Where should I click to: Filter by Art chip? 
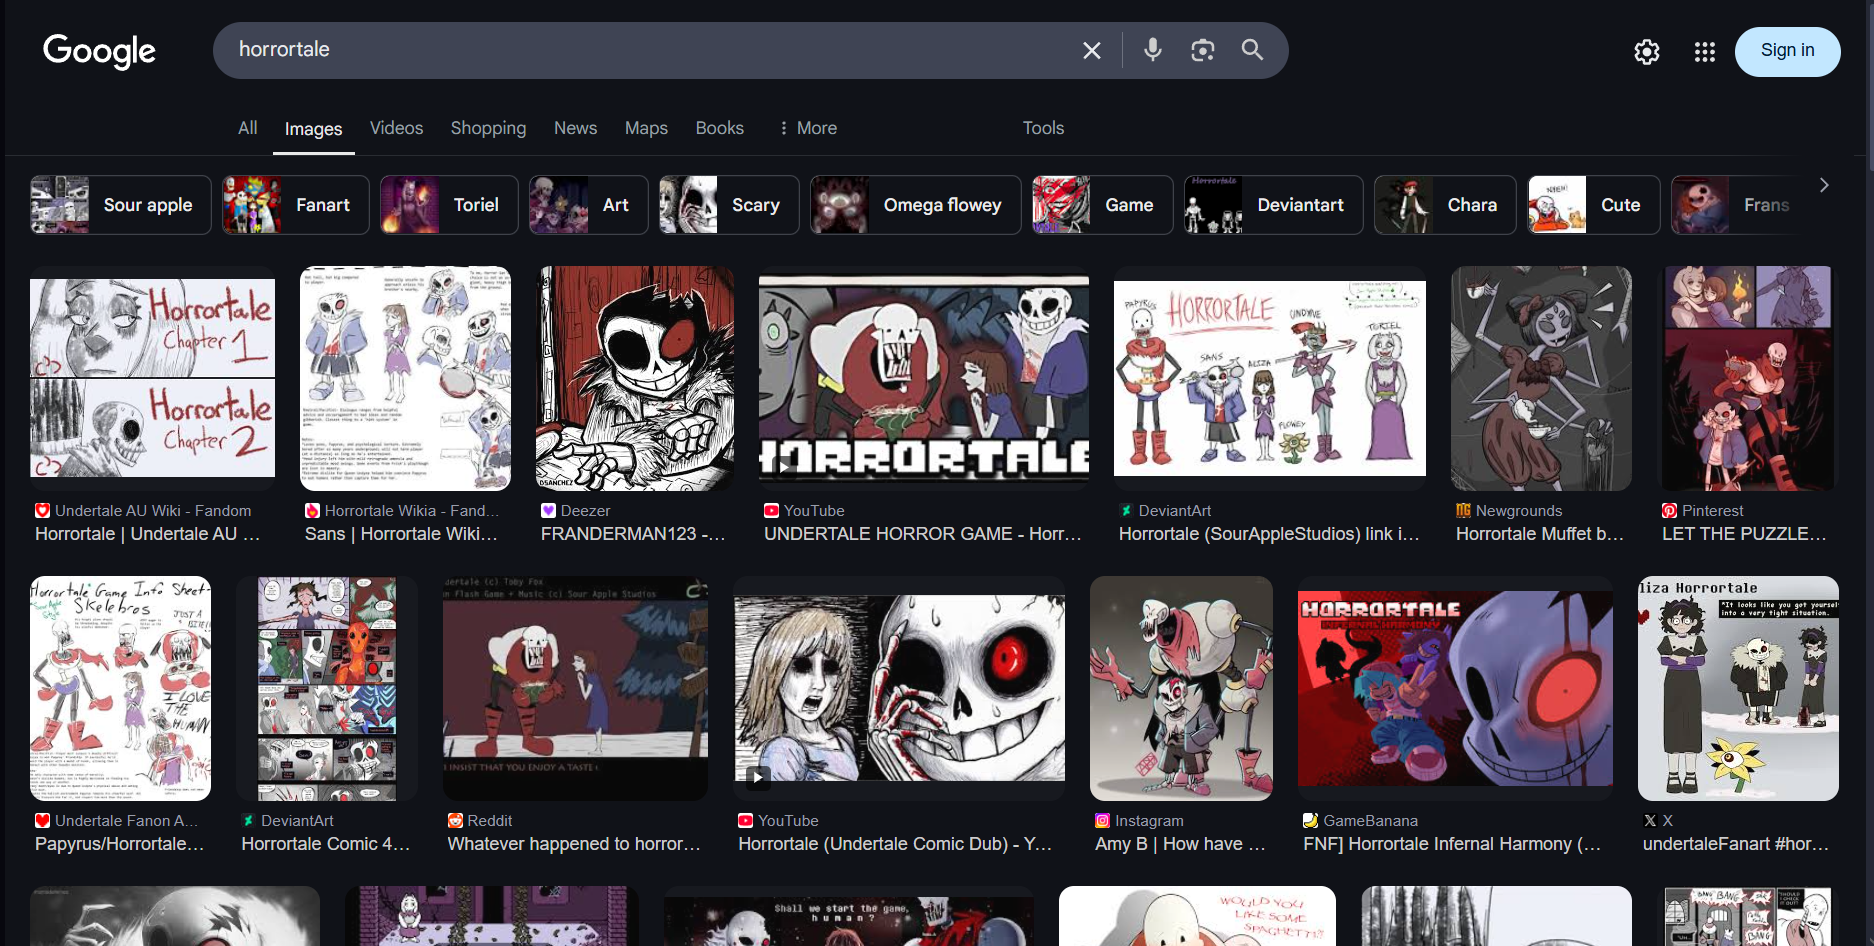click(589, 205)
